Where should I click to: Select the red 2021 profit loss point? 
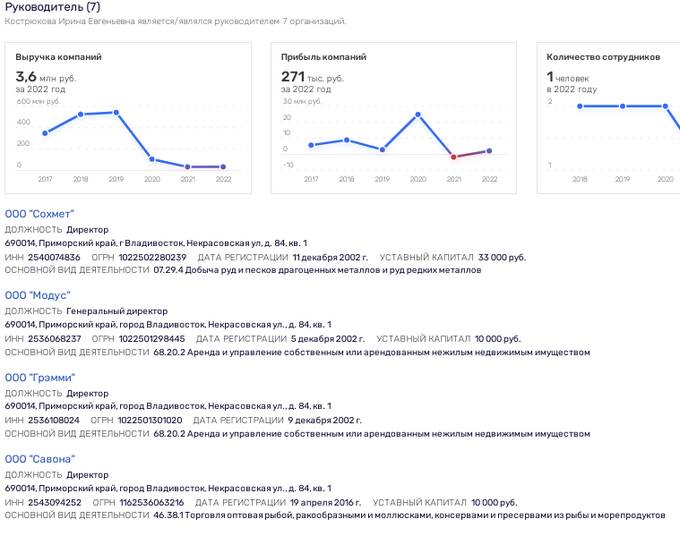(454, 157)
